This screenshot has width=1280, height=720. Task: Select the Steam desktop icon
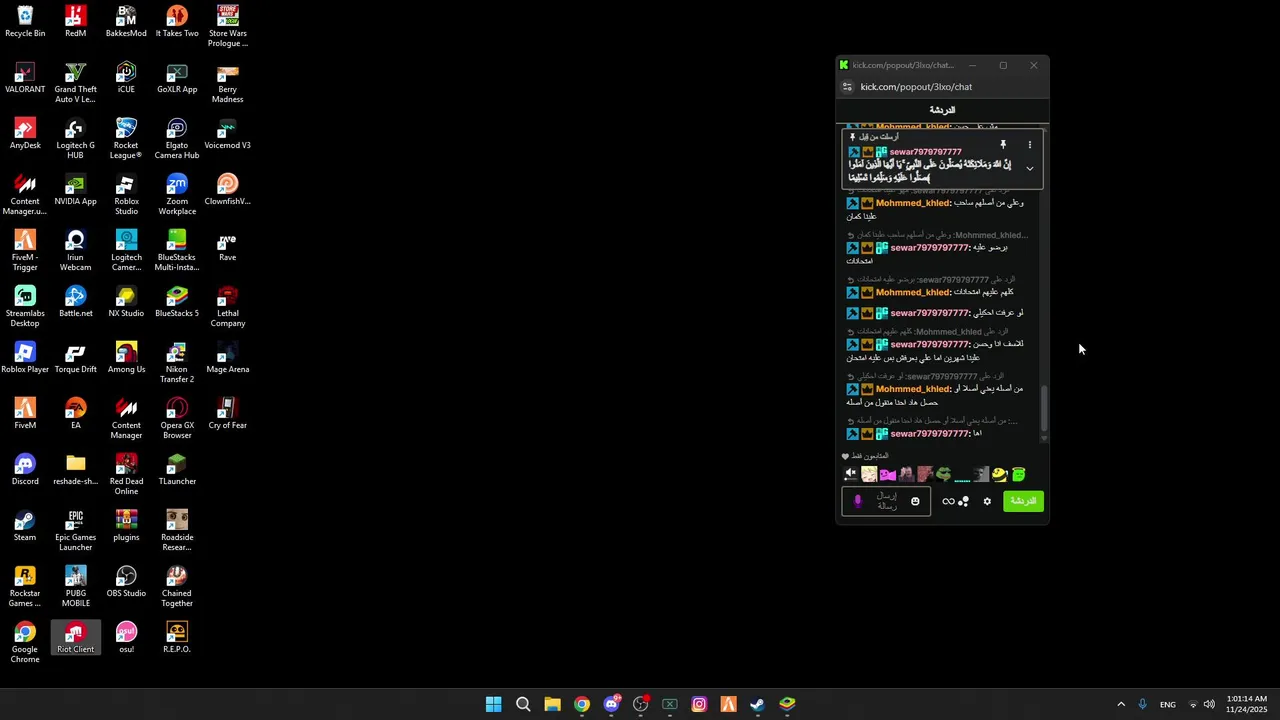25,526
